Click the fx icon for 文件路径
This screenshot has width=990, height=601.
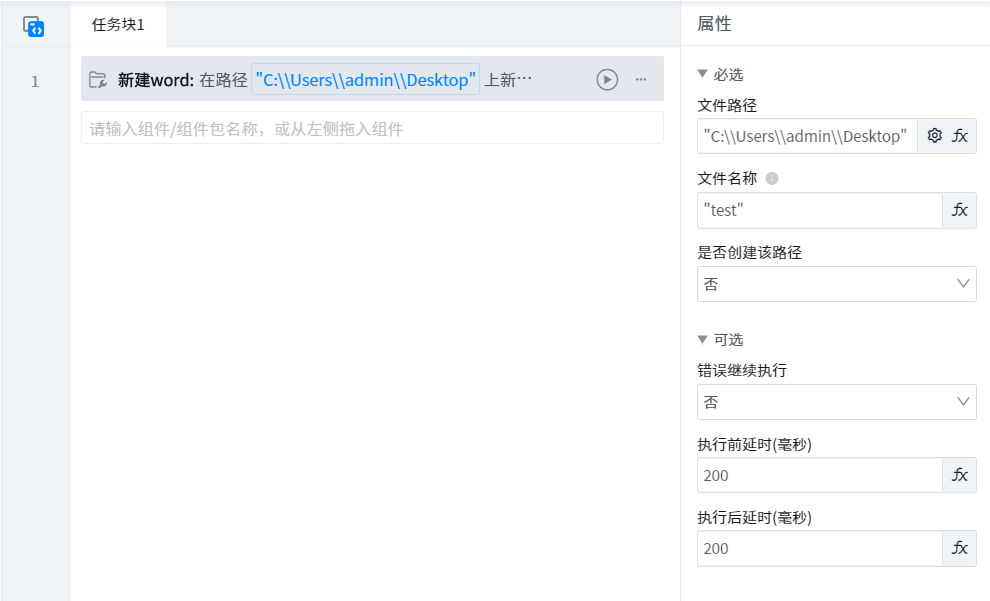click(x=960, y=136)
